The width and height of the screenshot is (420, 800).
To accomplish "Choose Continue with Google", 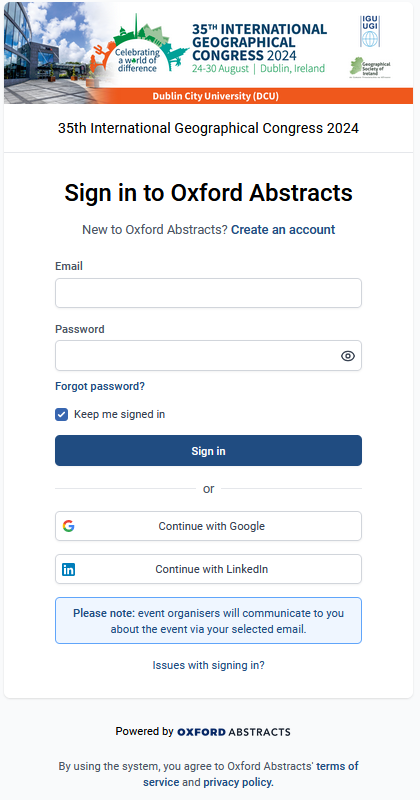I will (x=208, y=526).
